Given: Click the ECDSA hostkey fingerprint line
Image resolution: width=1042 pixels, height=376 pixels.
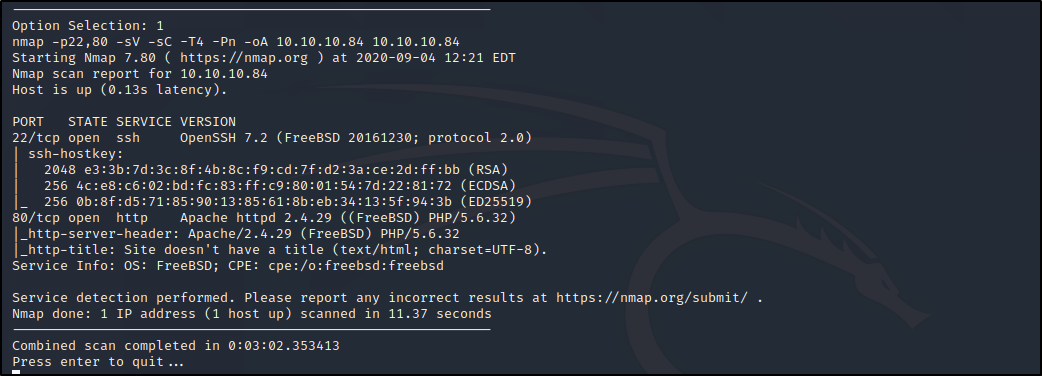Looking at the screenshot, I should [280, 185].
